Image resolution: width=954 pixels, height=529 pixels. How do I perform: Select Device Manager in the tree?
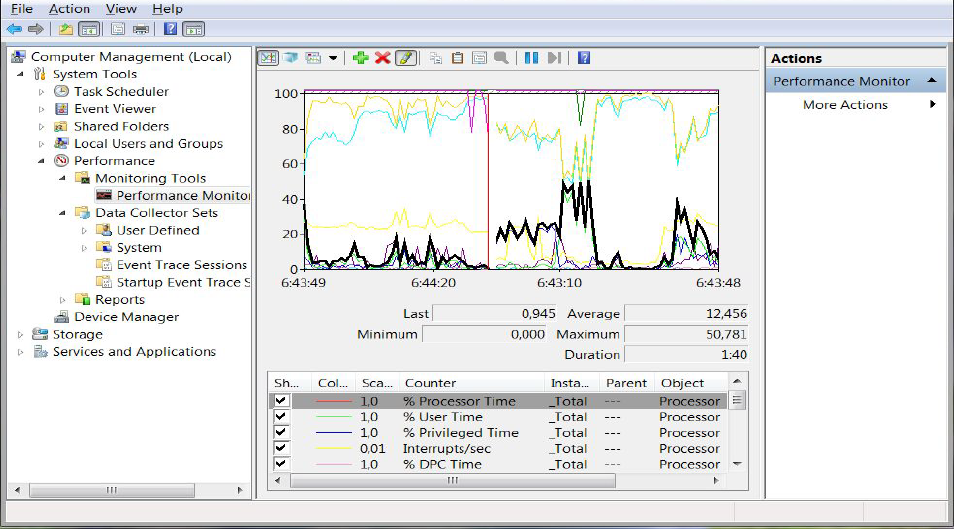coord(126,317)
